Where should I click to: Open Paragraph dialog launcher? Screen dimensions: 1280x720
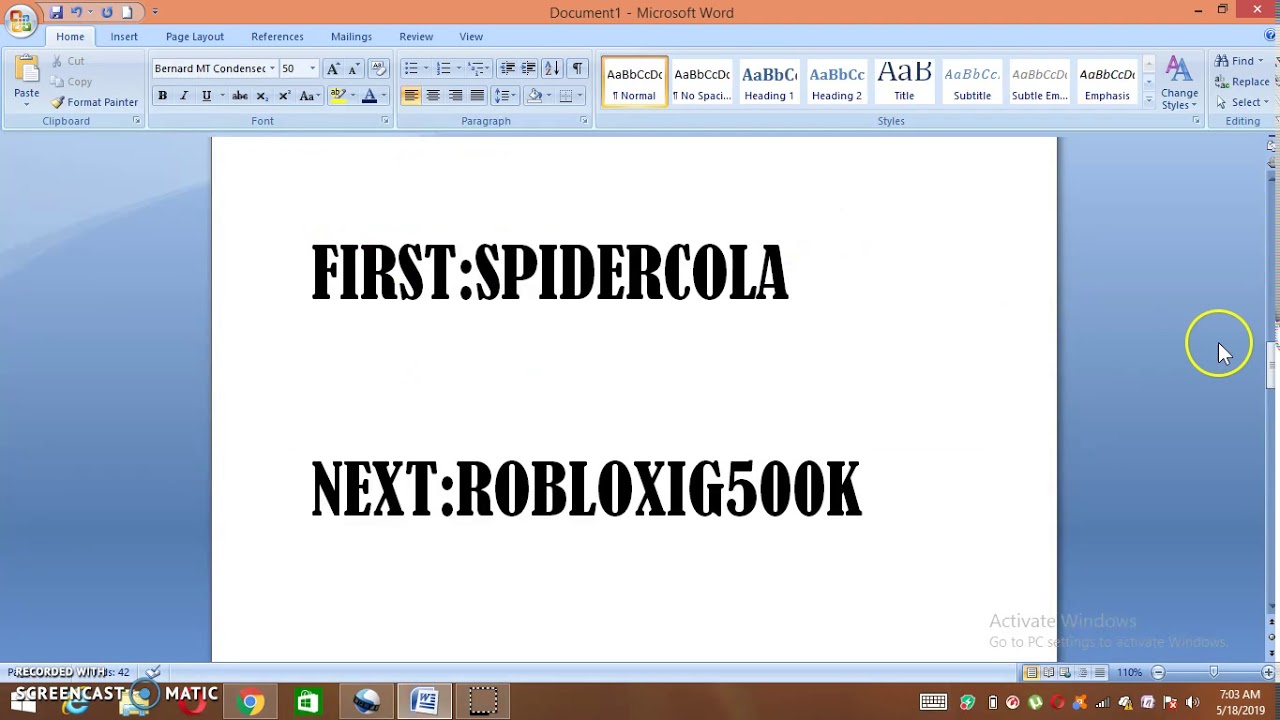point(584,121)
